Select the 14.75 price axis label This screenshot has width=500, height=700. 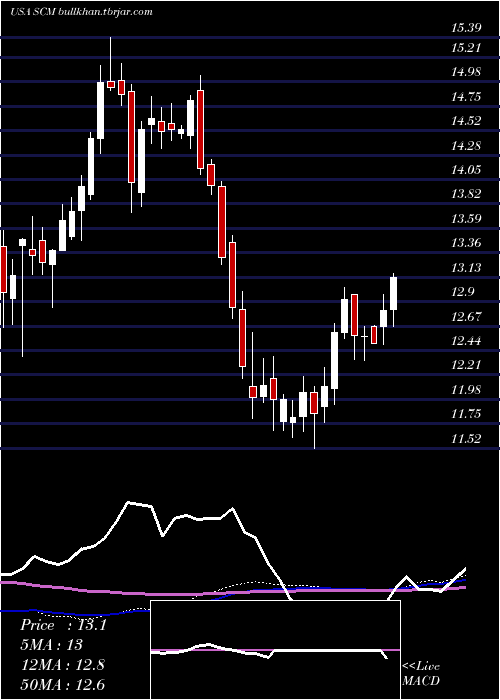[x=466, y=96]
